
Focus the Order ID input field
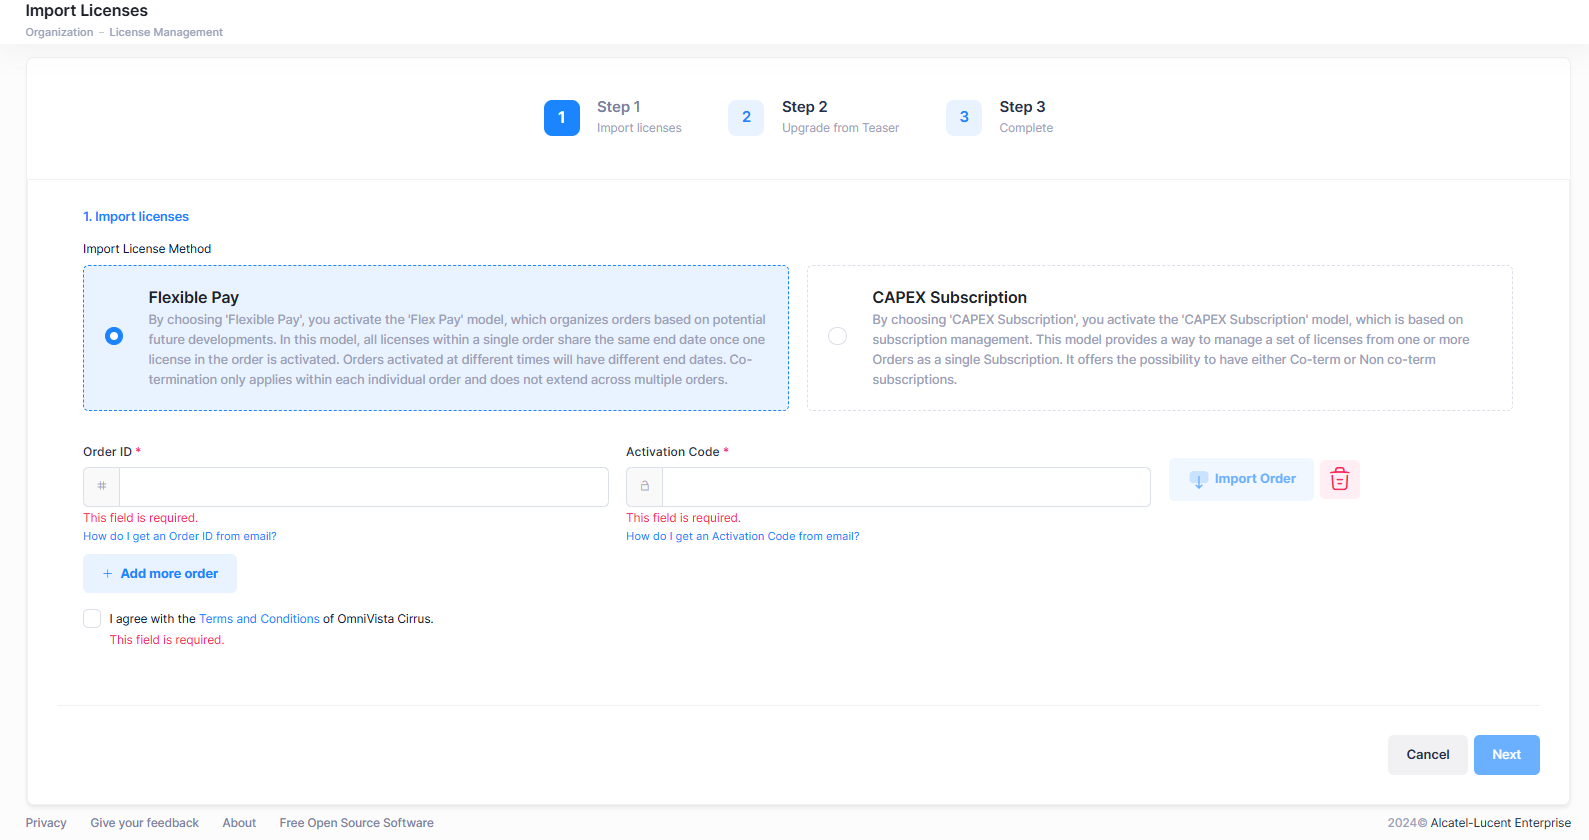pyautogui.click(x=363, y=487)
